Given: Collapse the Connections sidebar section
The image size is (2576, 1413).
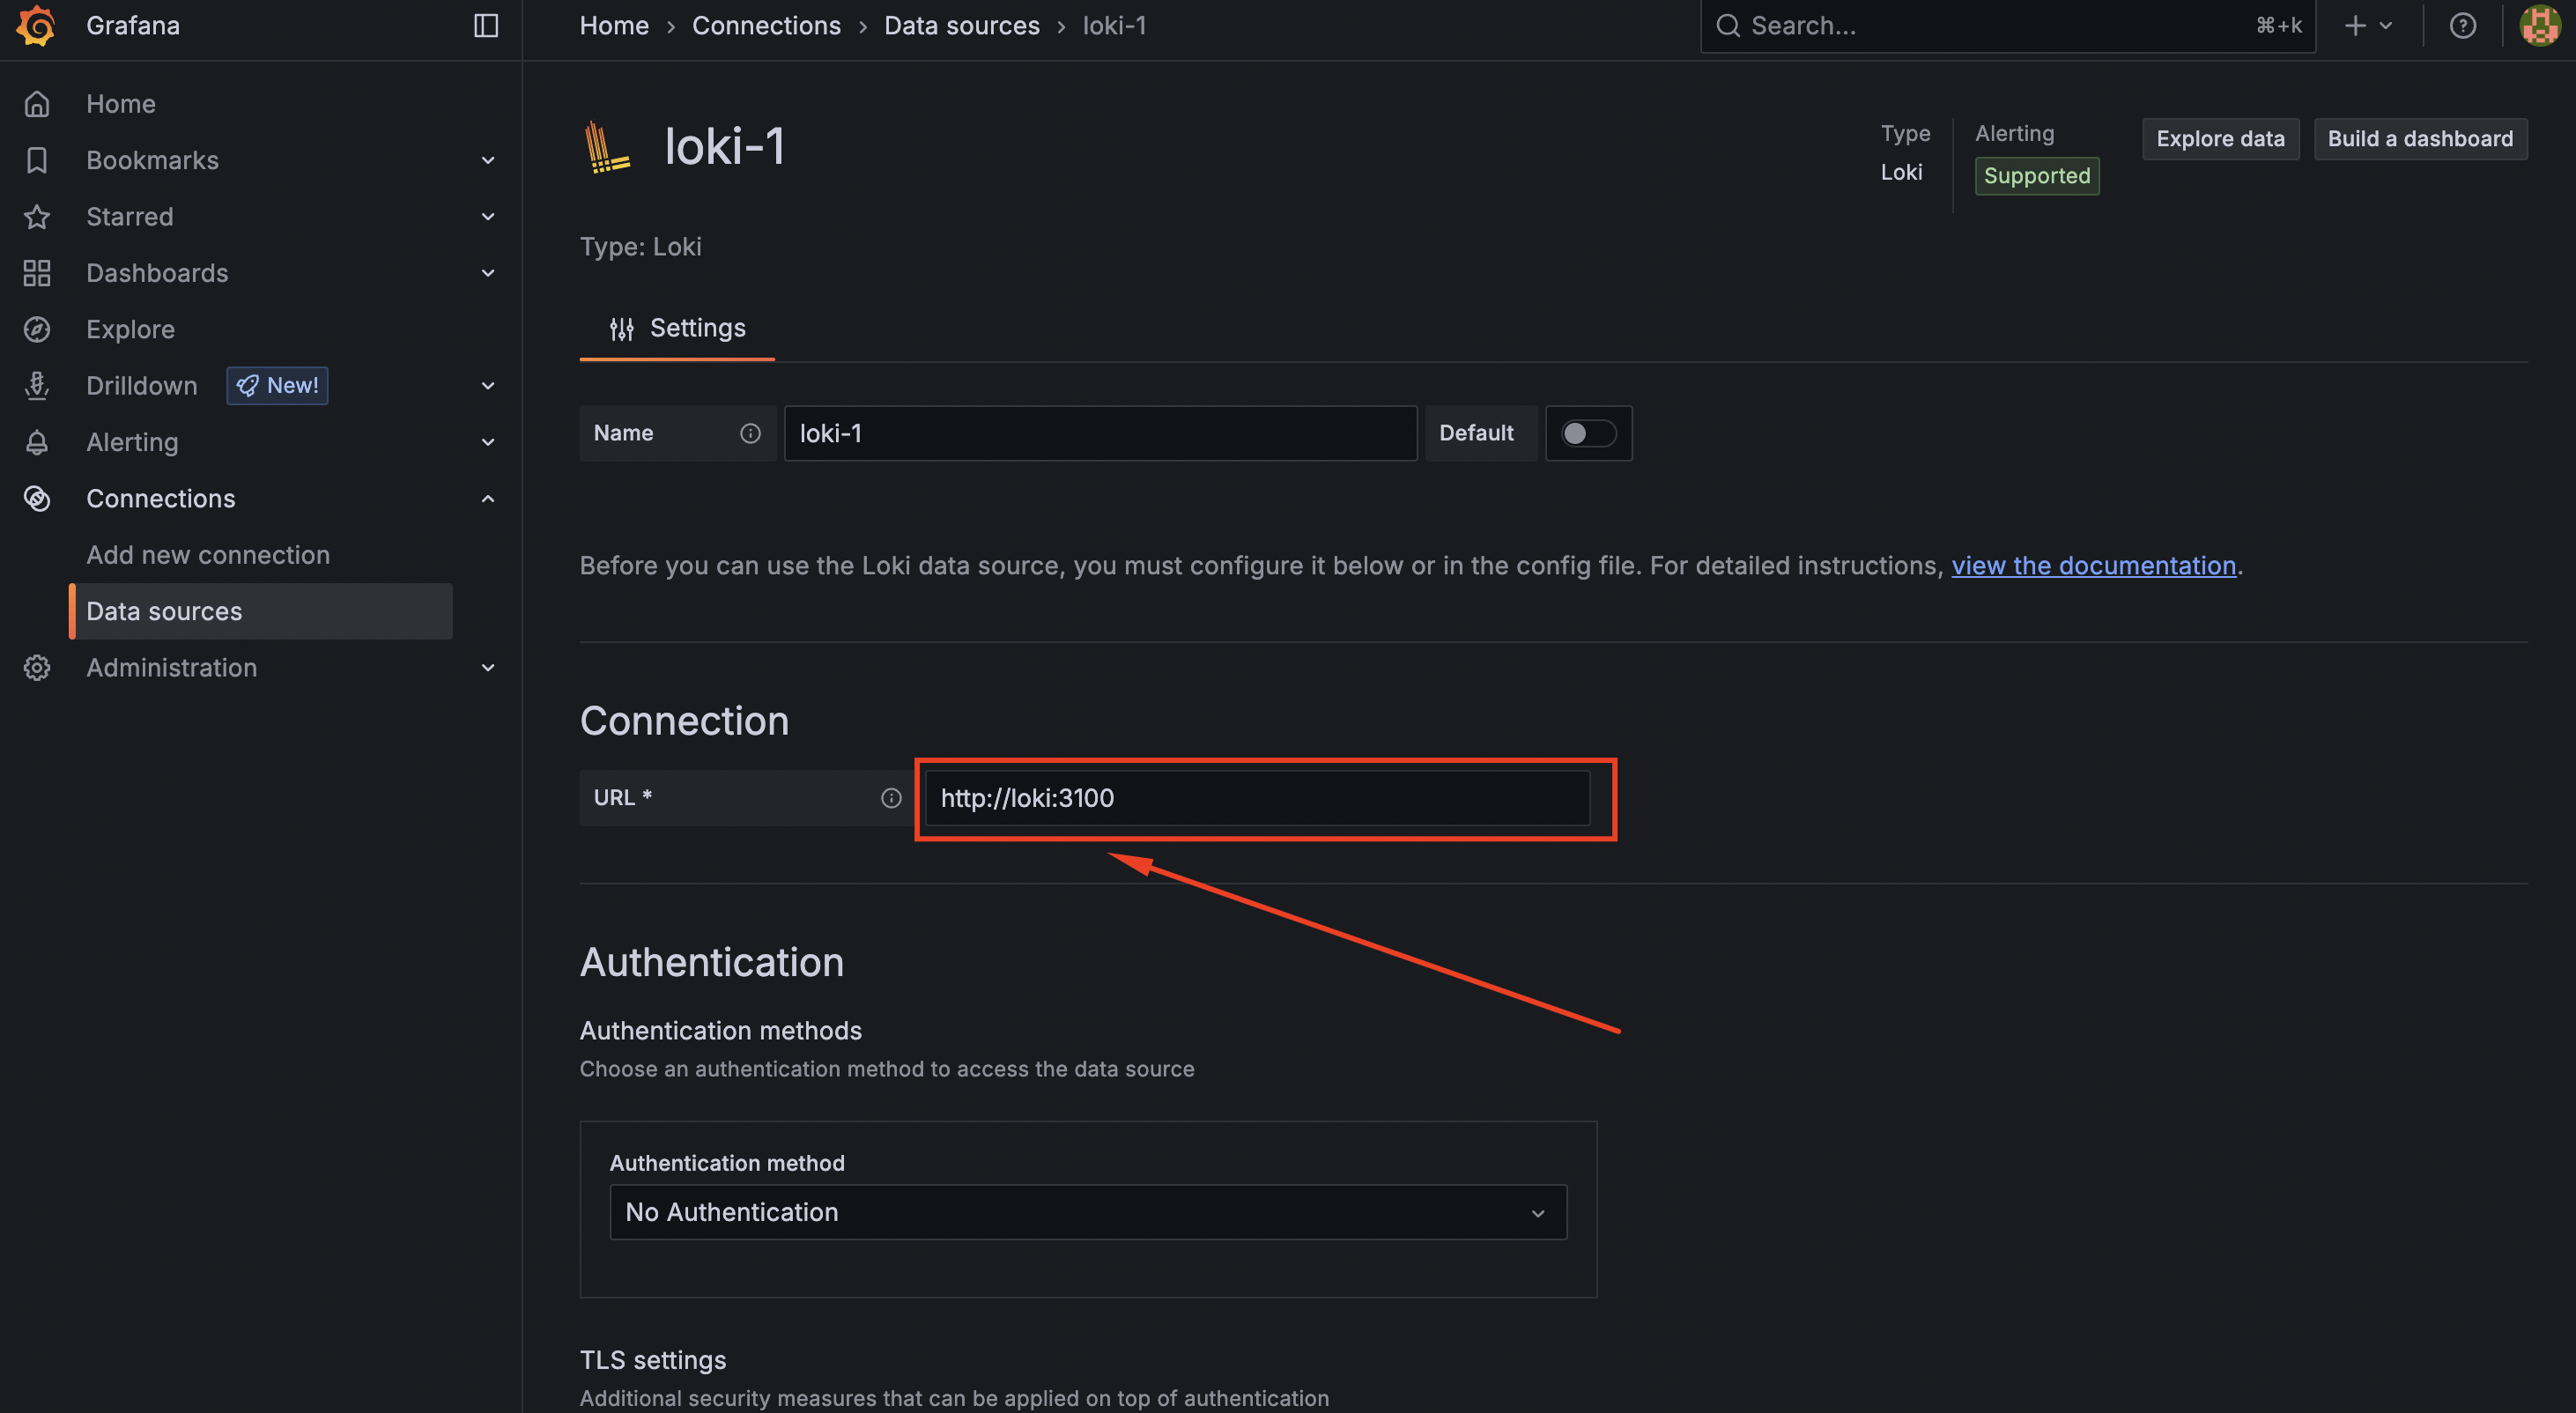Looking at the screenshot, I should [x=488, y=499].
